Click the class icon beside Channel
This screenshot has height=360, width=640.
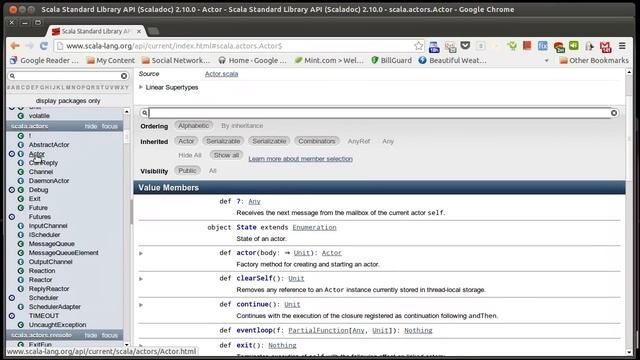coord(21,172)
